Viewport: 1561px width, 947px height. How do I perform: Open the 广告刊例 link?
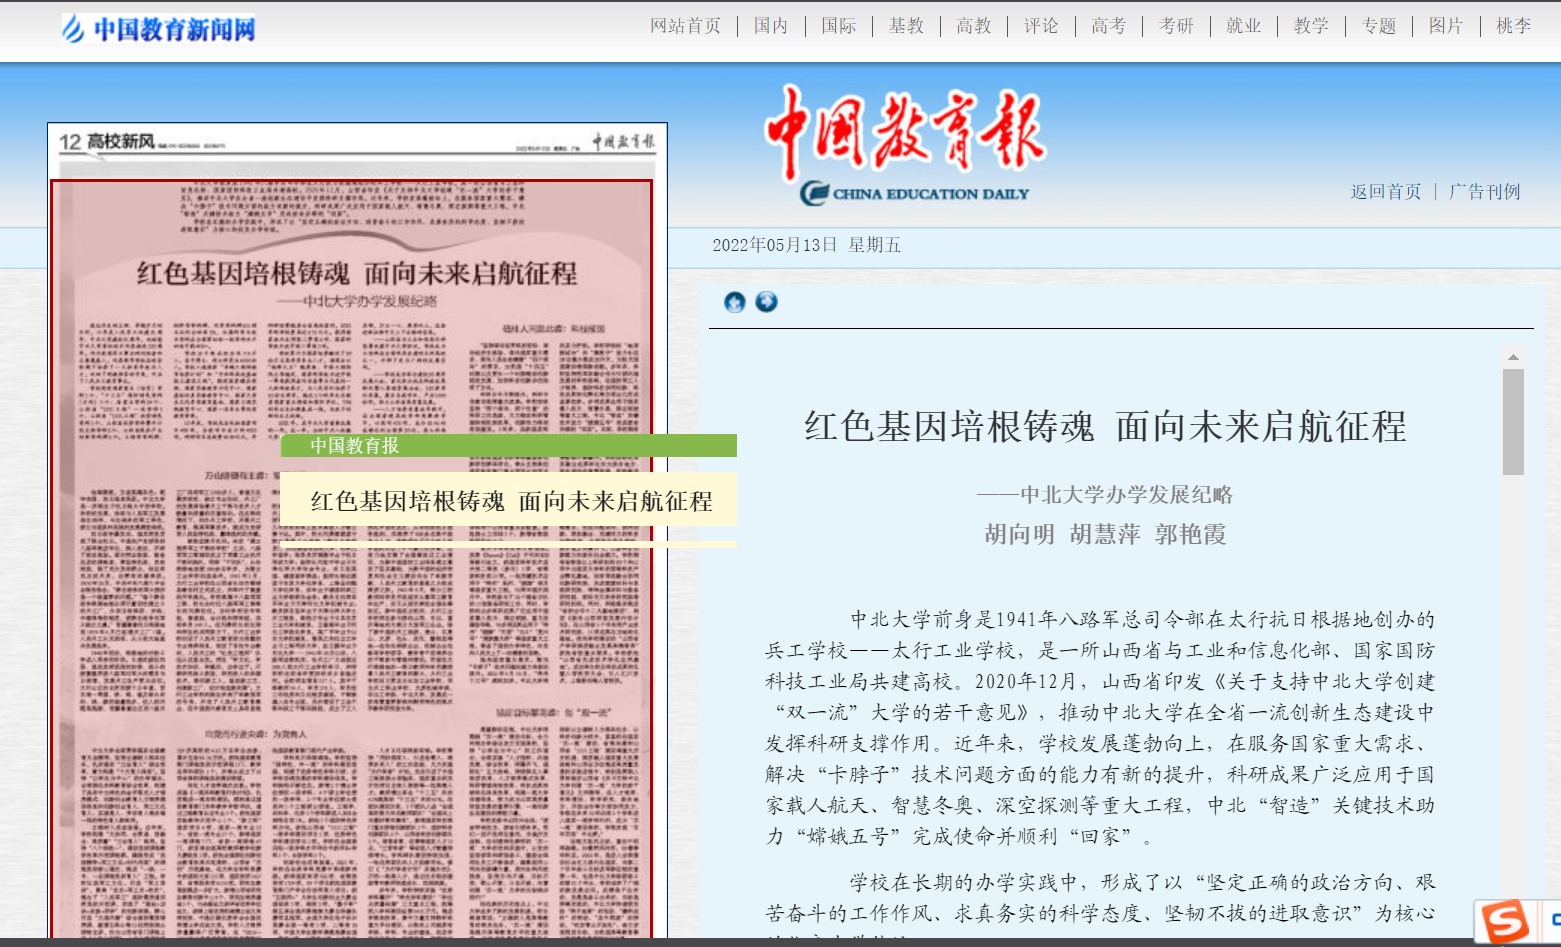[x=1484, y=192]
